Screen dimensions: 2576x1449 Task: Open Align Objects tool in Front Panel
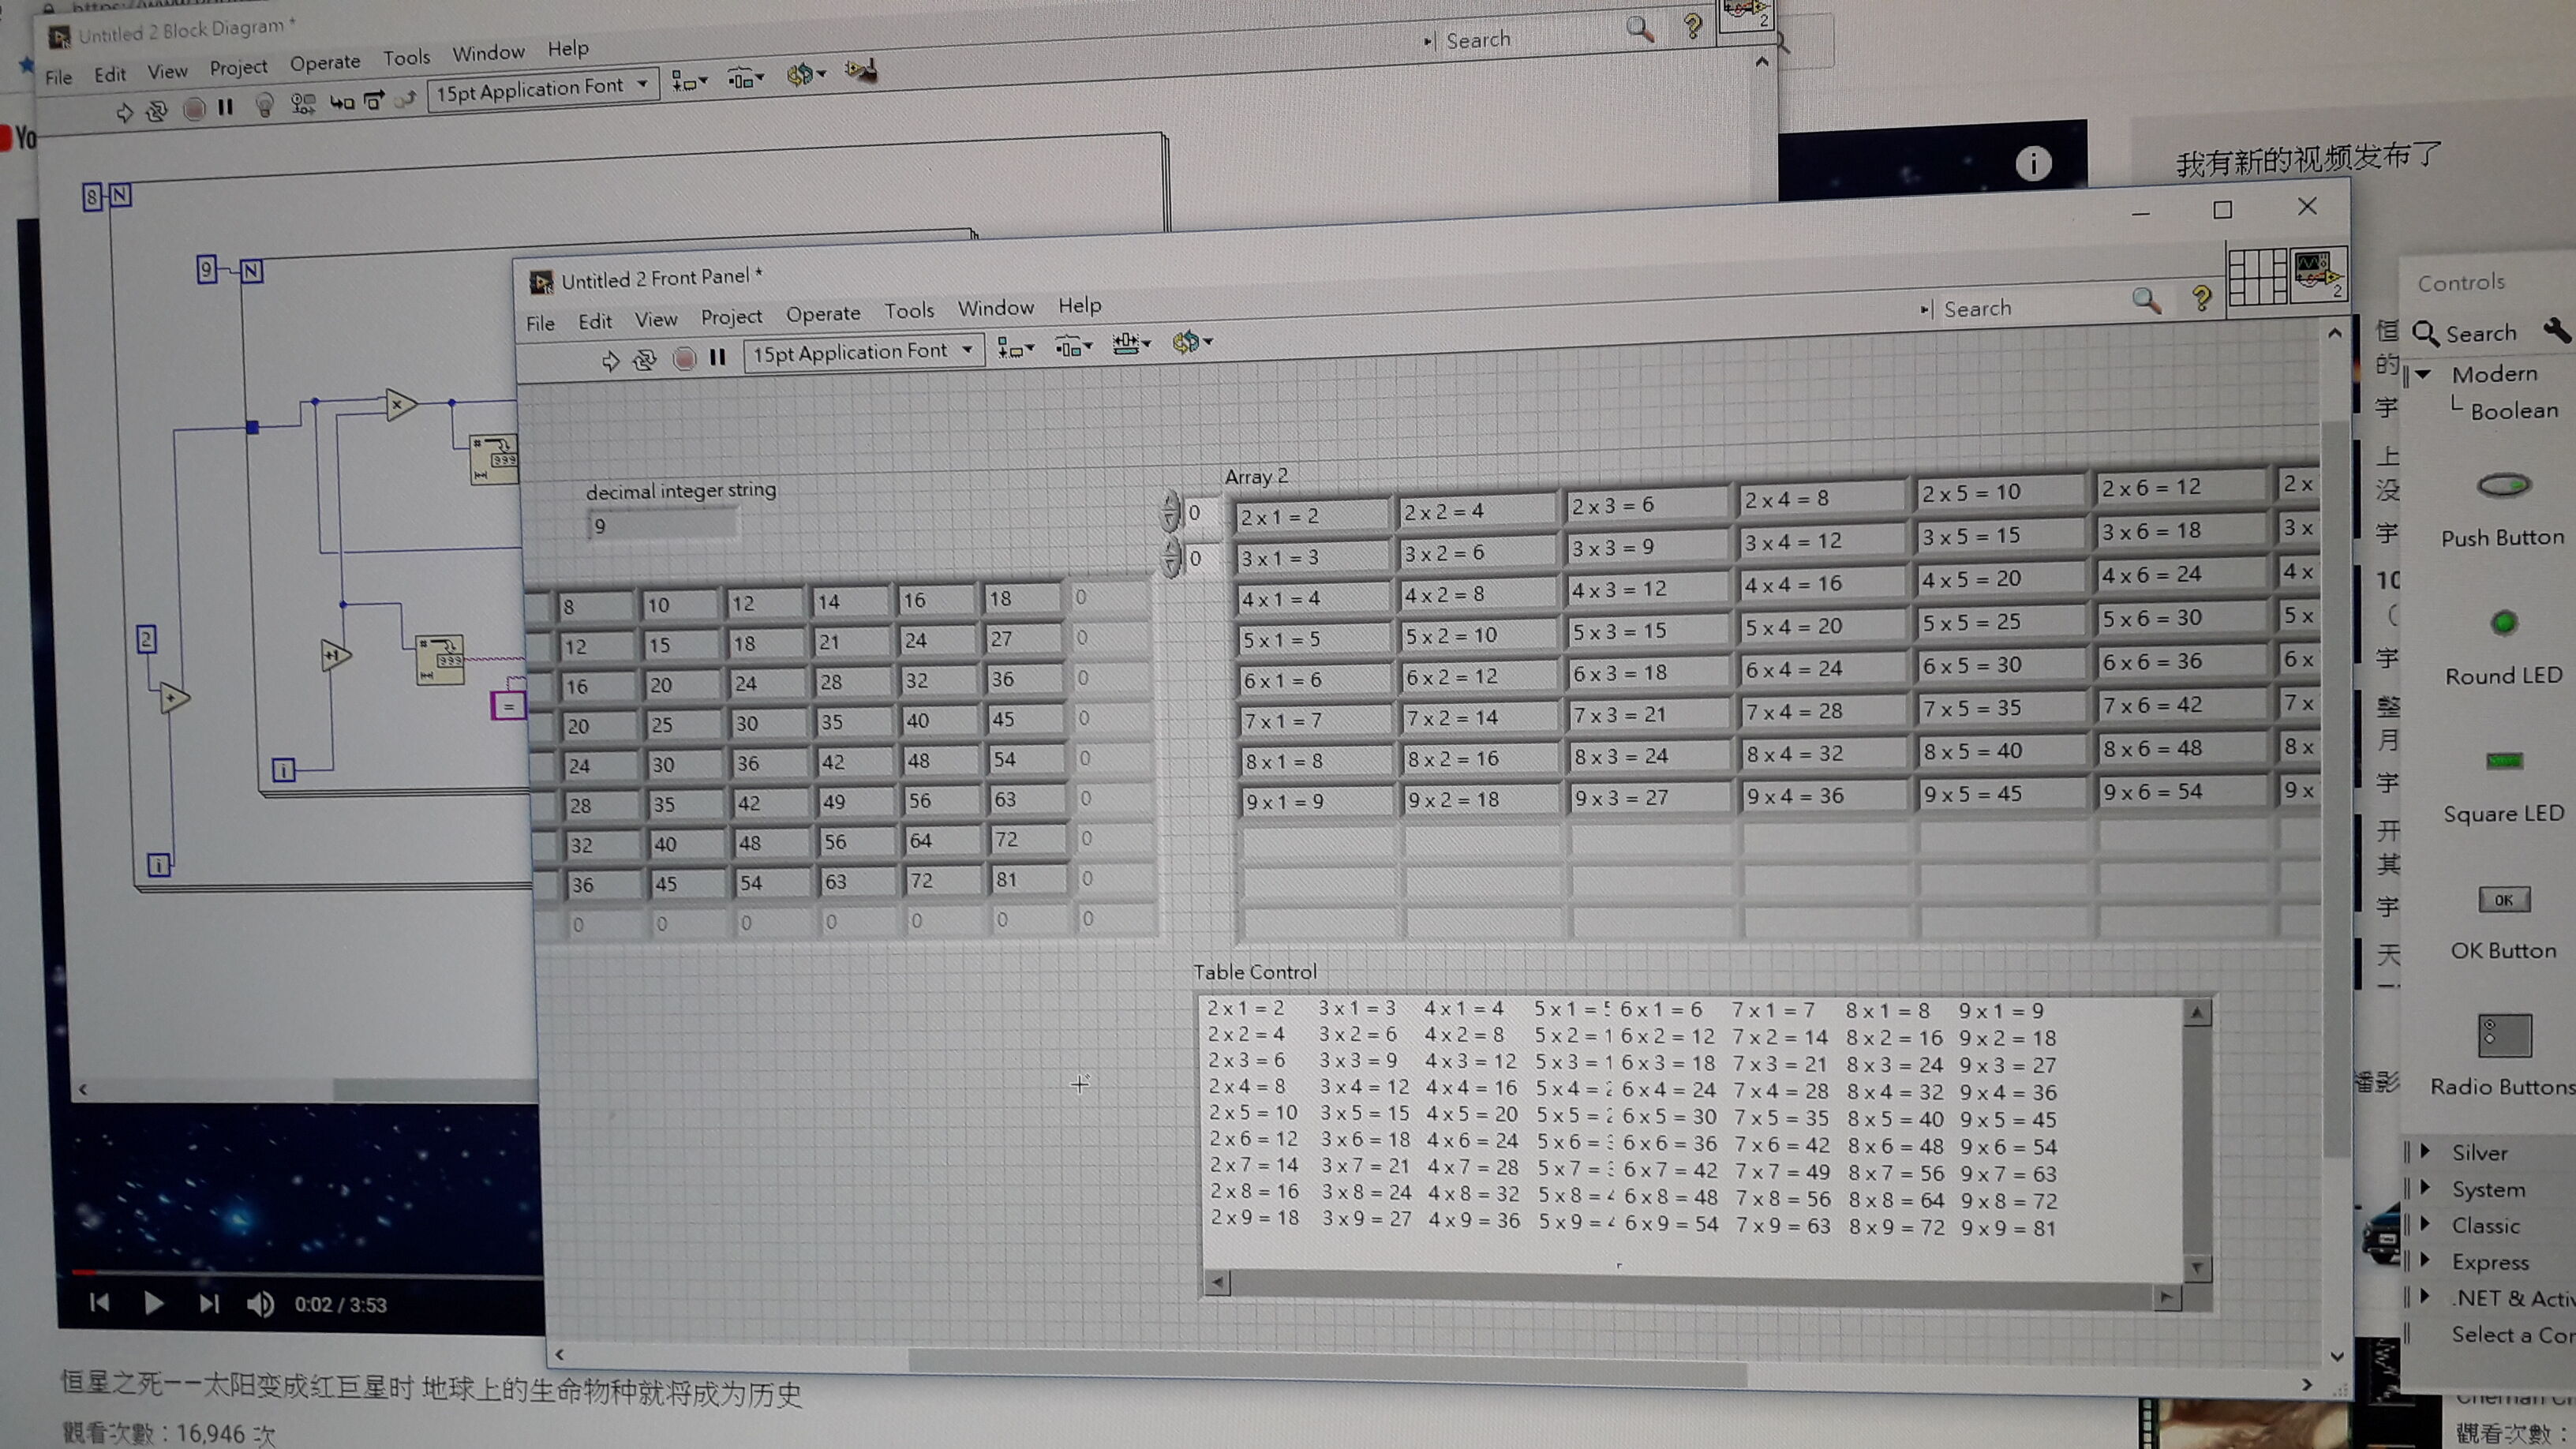coord(1015,350)
